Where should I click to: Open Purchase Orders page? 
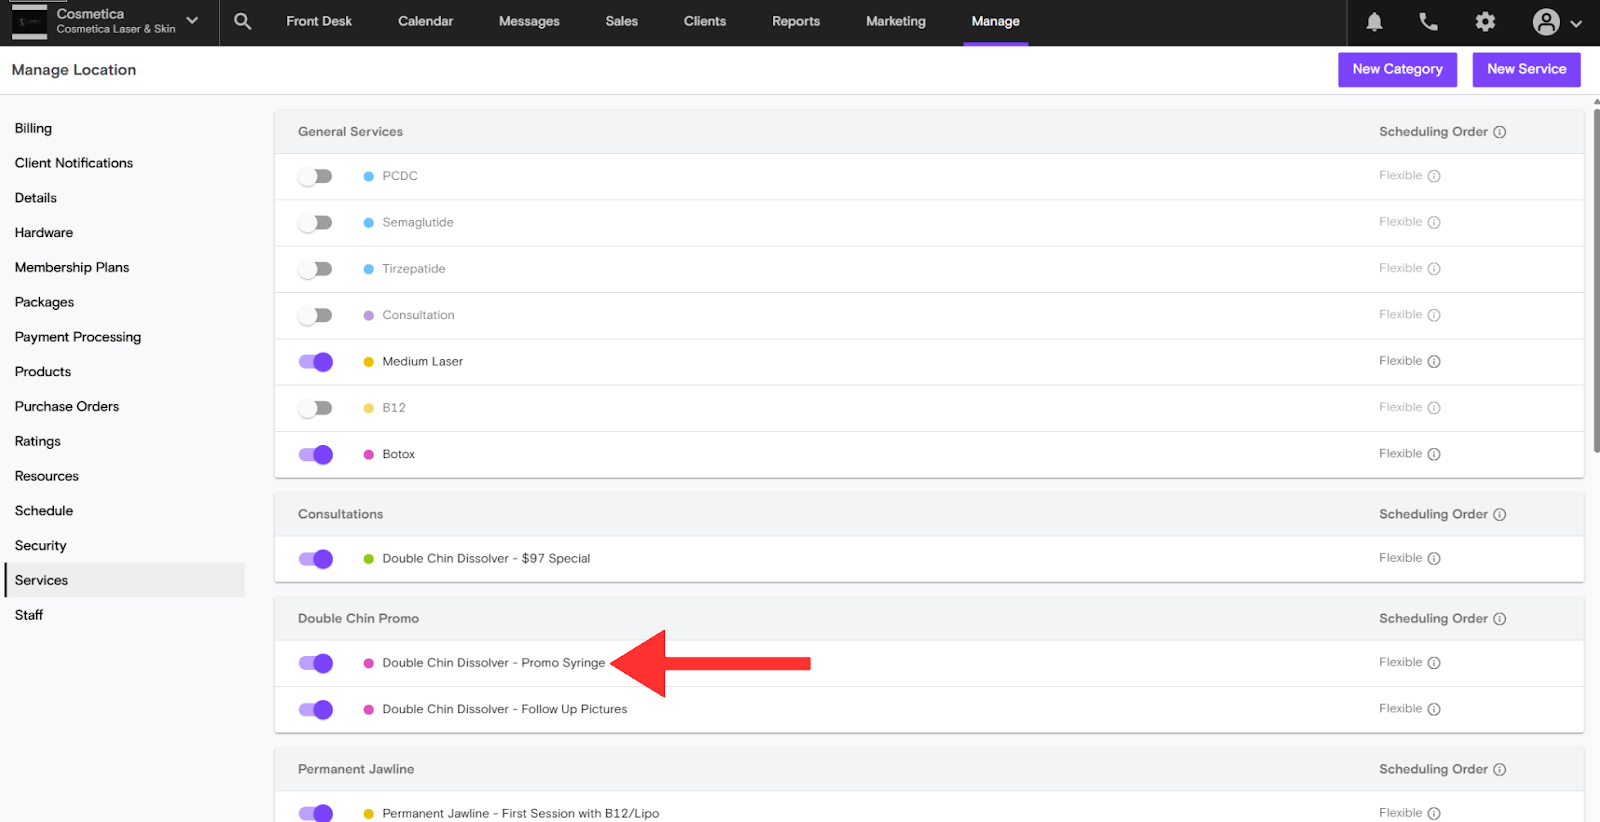point(67,406)
